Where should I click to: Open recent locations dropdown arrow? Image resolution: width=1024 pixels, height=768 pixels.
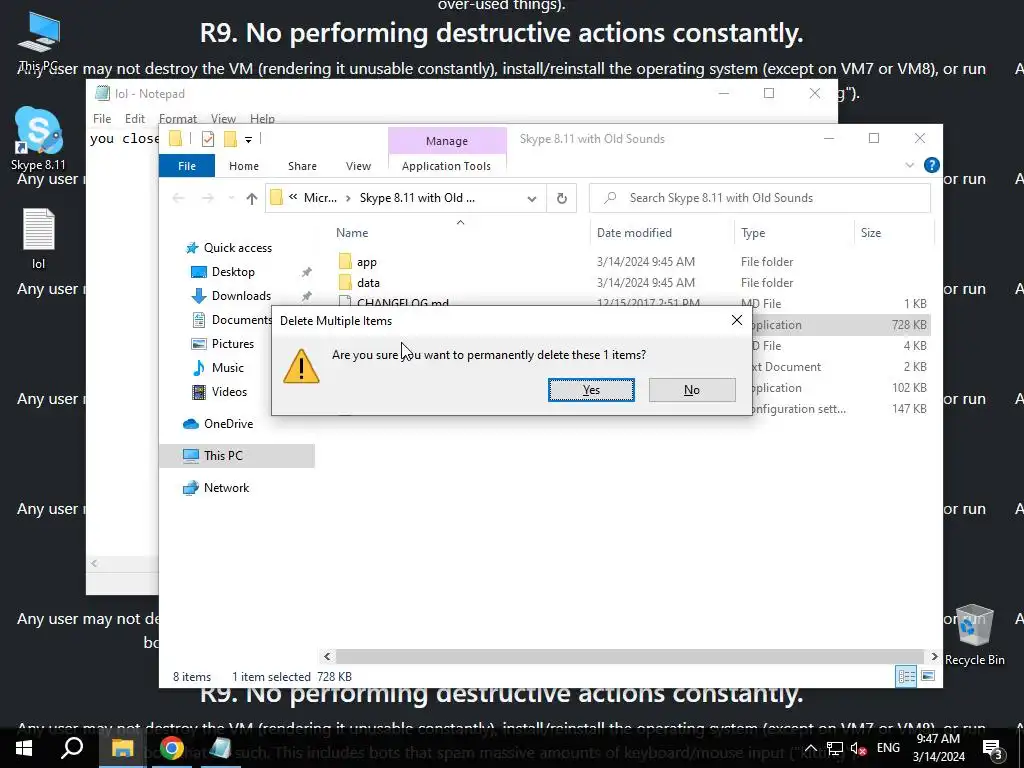pyautogui.click(x=231, y=199)
